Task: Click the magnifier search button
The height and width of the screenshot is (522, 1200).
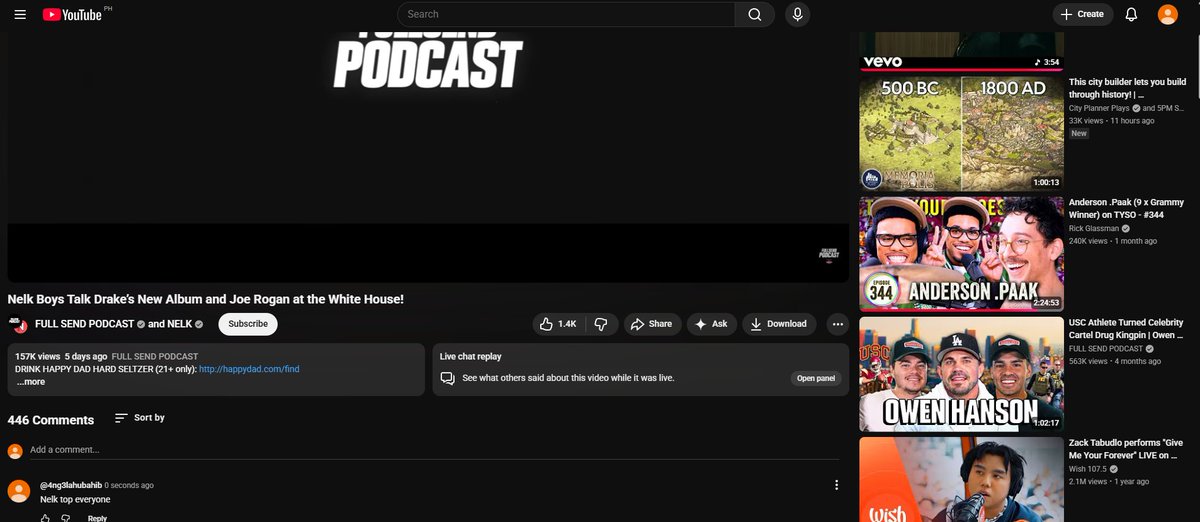Action: coord(755,14)
